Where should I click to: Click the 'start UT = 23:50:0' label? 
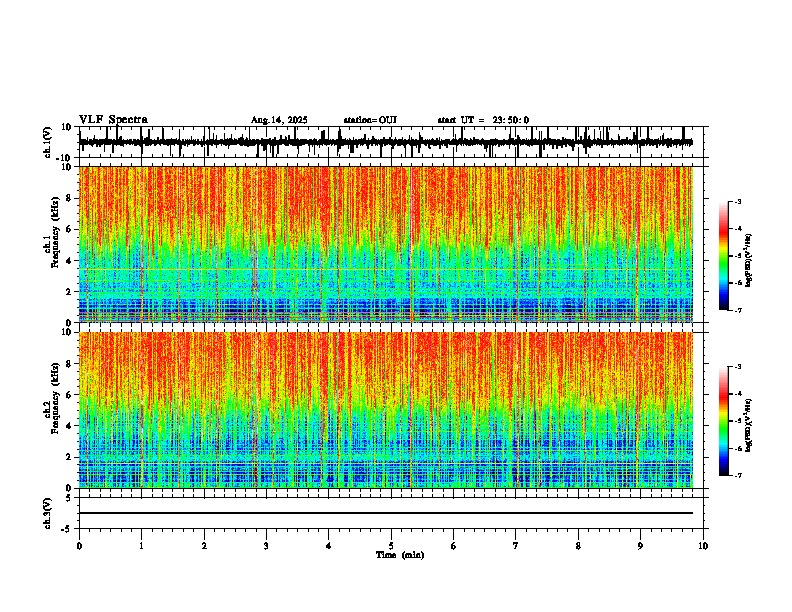tap(483, 120)
